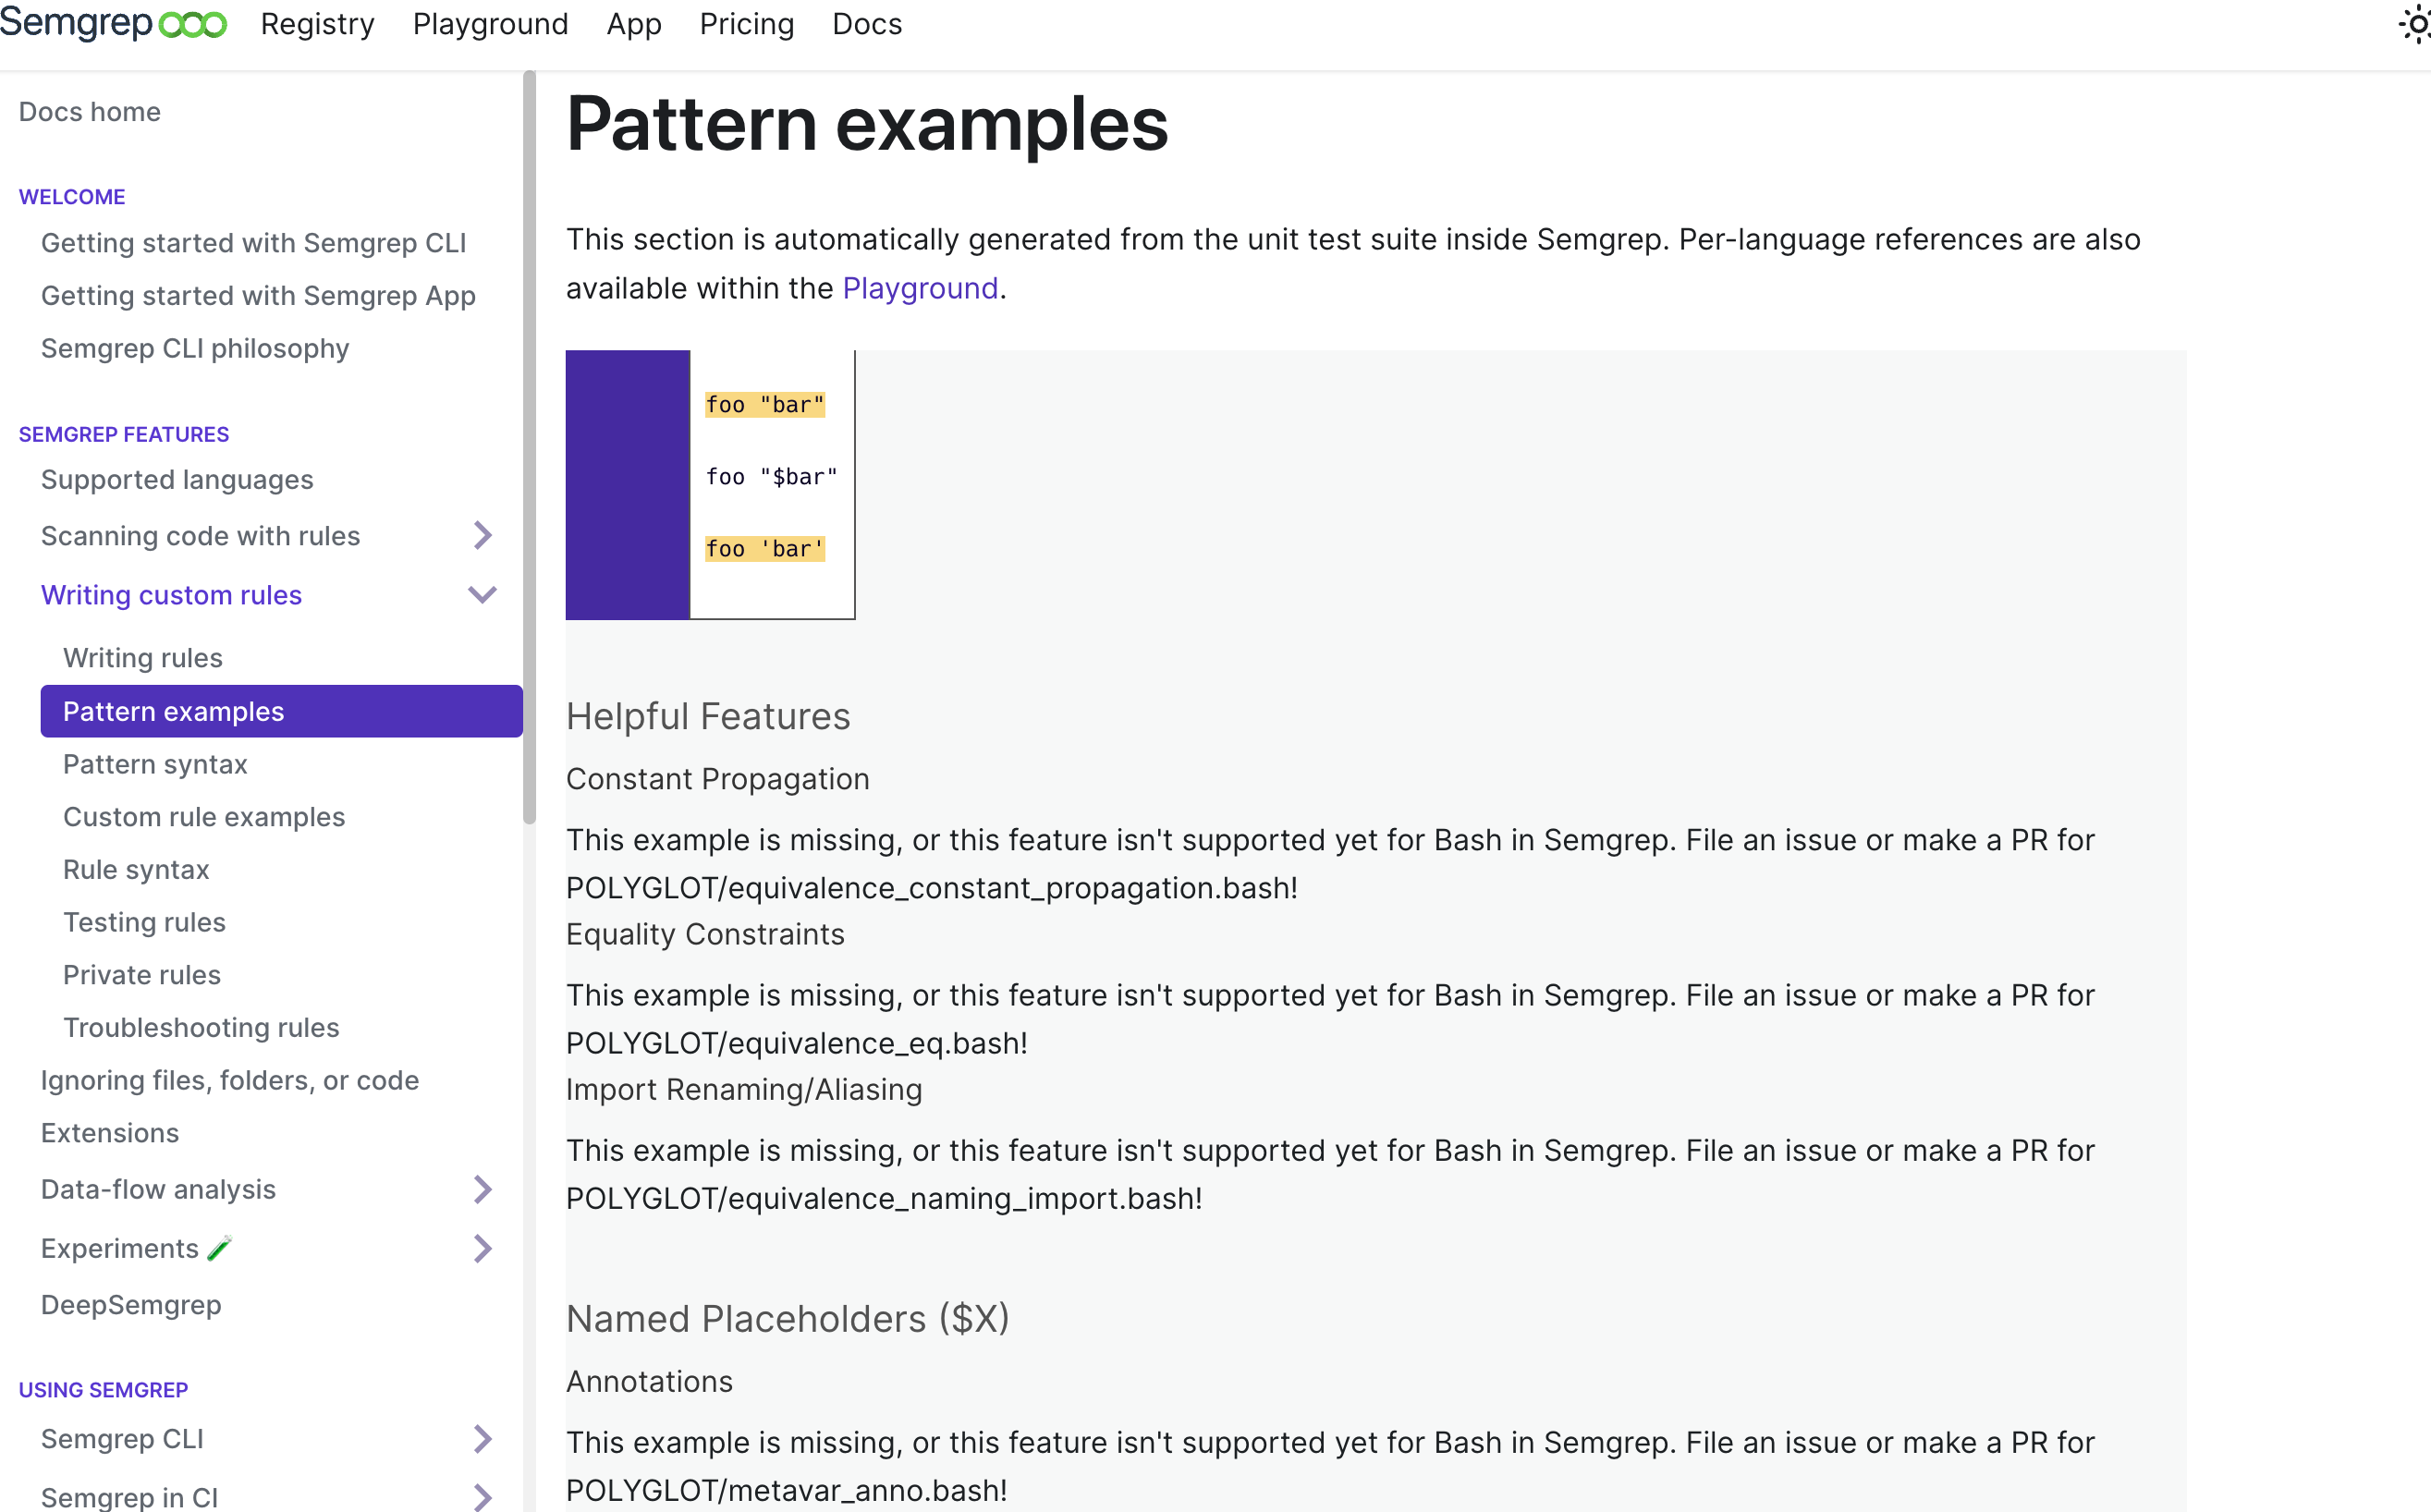Go to Docs home
Viewport: 2431px width, 1512px height.
pos(89,111)
